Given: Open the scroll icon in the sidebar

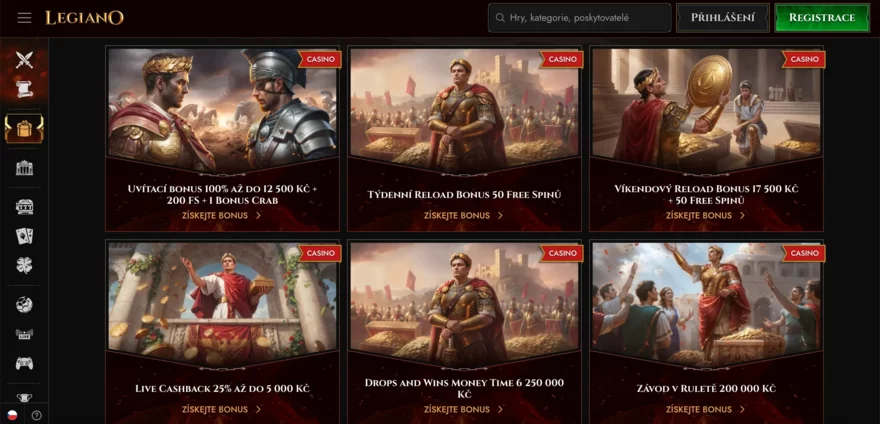Looking at the screenshot, I should tap(24, 89).
